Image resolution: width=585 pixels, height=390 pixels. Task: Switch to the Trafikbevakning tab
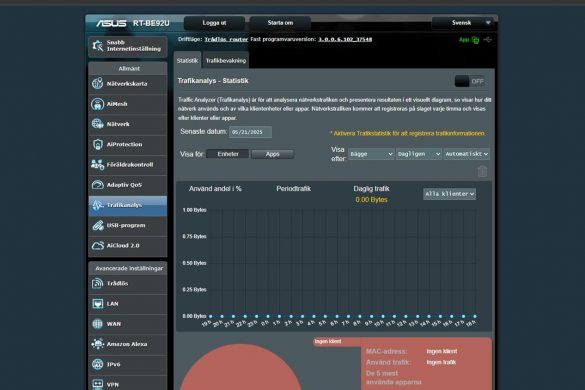tap(226, 60)
